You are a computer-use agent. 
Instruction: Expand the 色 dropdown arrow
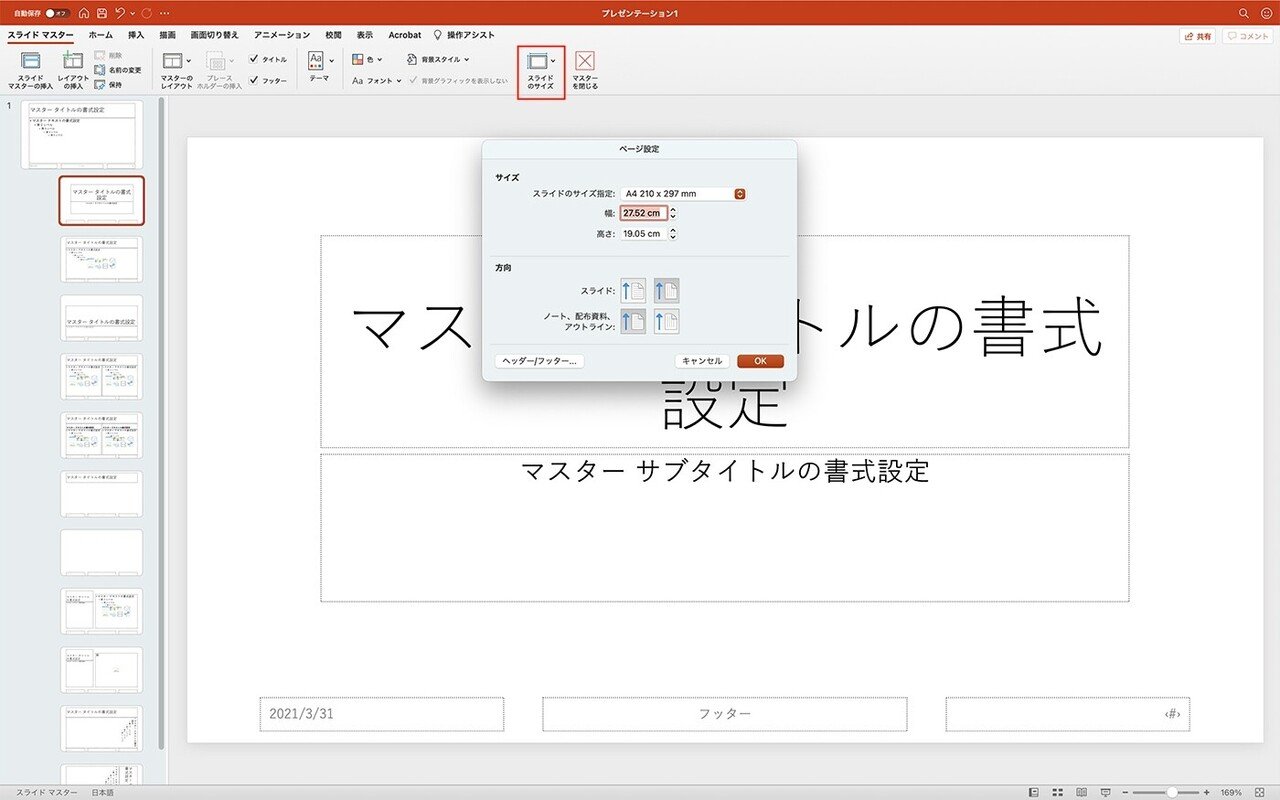(380, 60)
